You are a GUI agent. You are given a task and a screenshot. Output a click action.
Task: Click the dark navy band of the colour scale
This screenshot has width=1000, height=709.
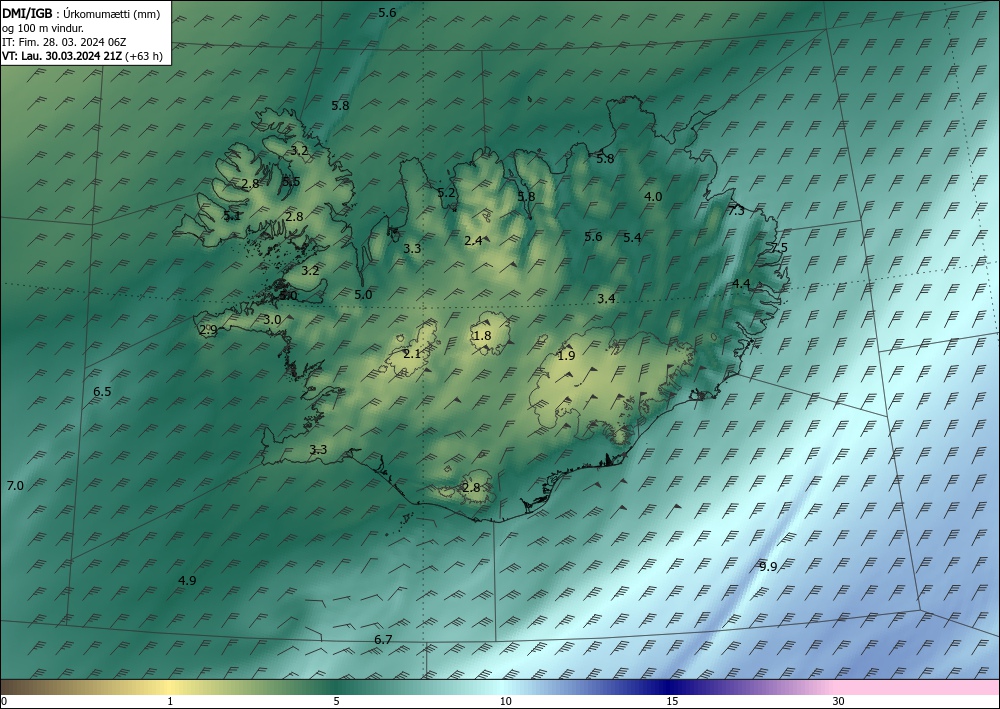pos(666,687)
